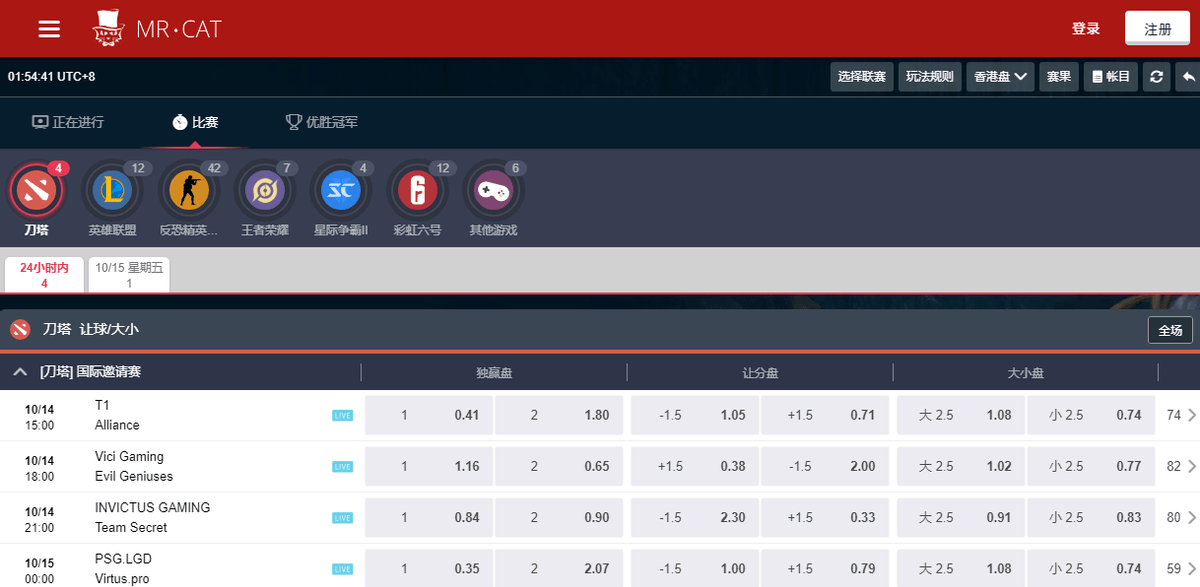Expand more markets for INVICTUS GAMING match (80)
The image size is (1200, 587).
tap(1181, 517)
